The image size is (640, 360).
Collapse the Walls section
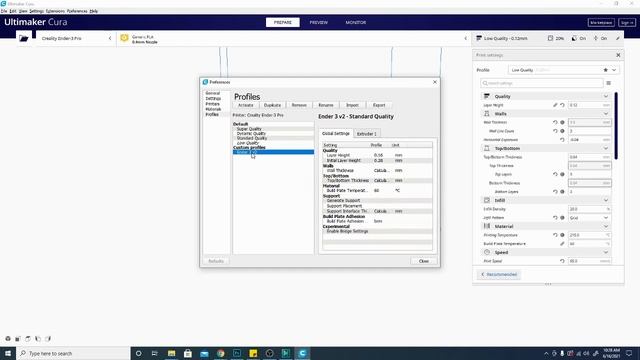click(606, 113)
